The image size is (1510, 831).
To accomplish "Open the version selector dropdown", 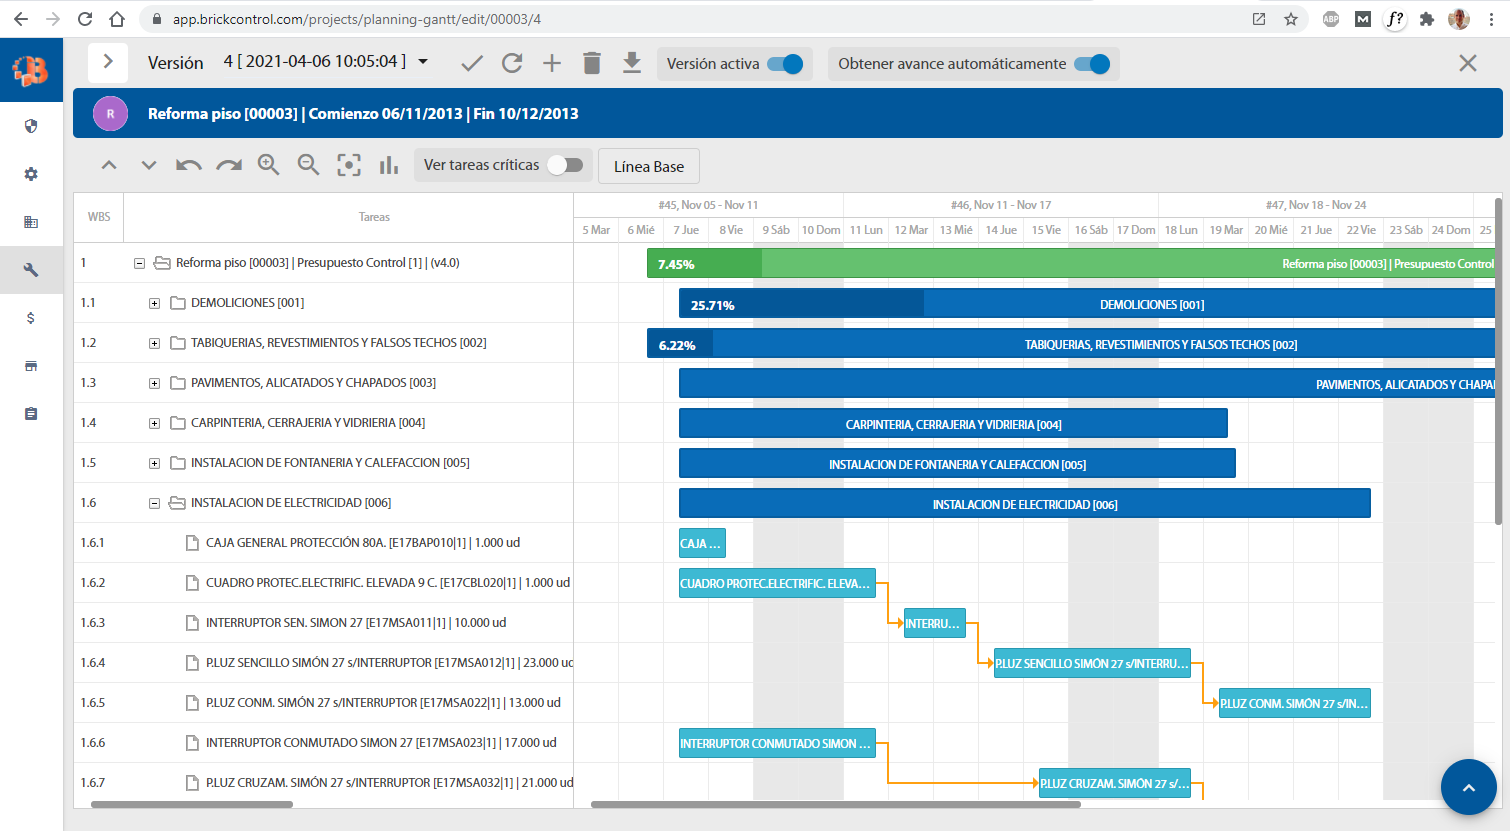I will 422,62.
